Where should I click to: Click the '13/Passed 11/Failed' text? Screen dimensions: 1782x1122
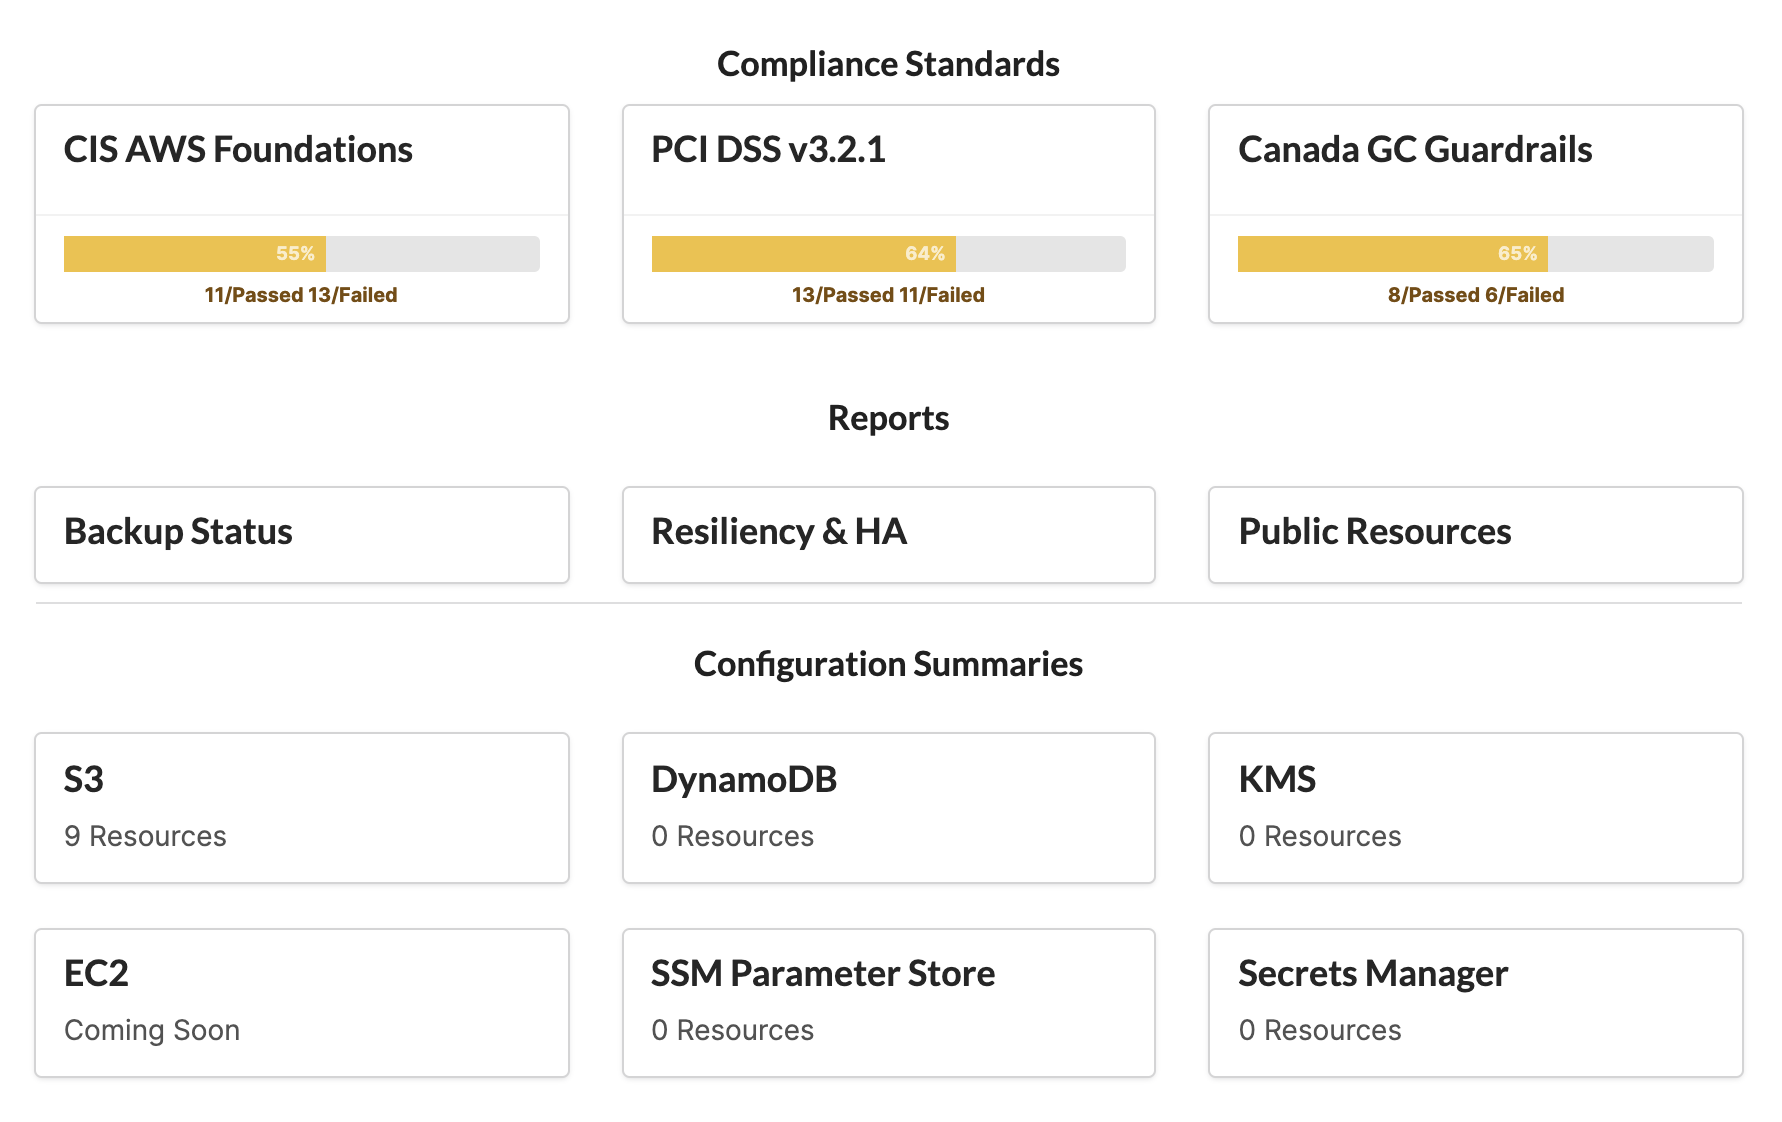point(888,295)
